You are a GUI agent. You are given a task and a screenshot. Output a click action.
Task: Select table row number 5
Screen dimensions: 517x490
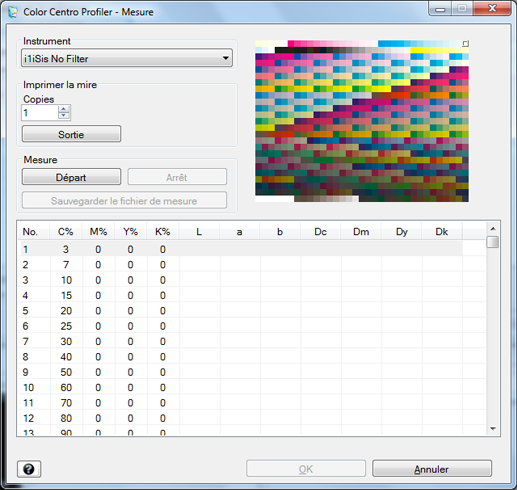(x=241, y=311)
